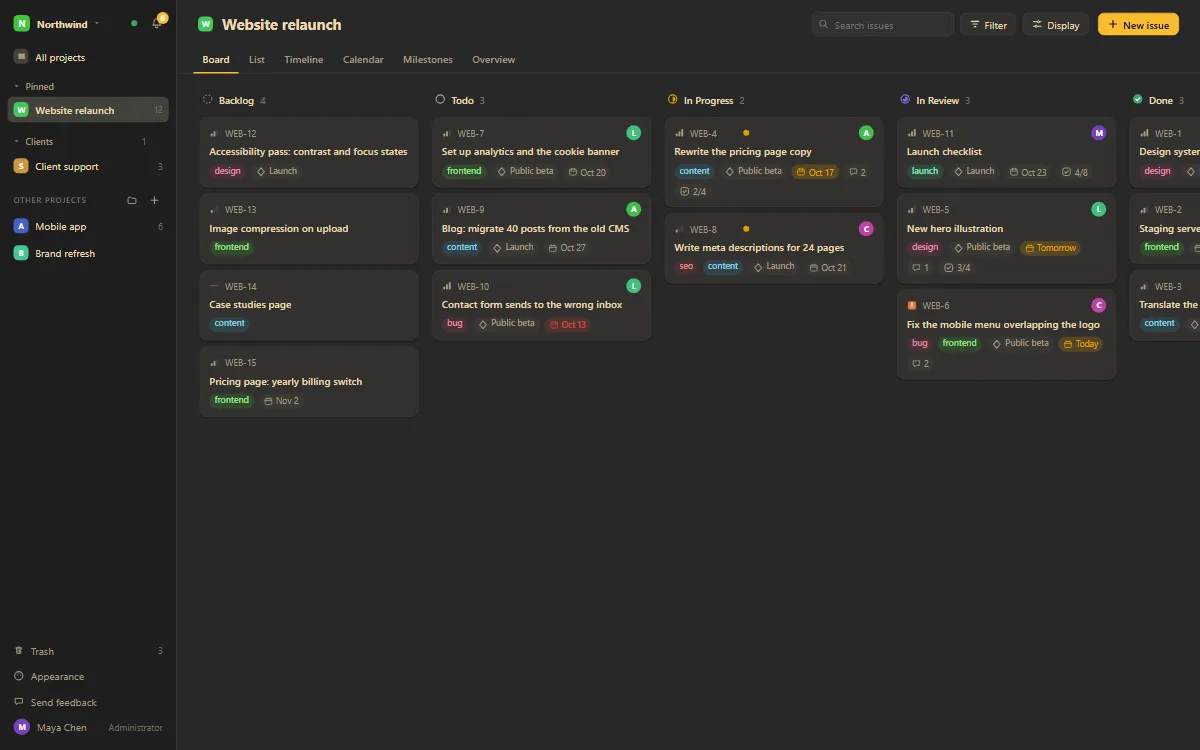This screenshot has width=1200, height=750.
Task: Switch to the Timeline tab
Action: 304,60
